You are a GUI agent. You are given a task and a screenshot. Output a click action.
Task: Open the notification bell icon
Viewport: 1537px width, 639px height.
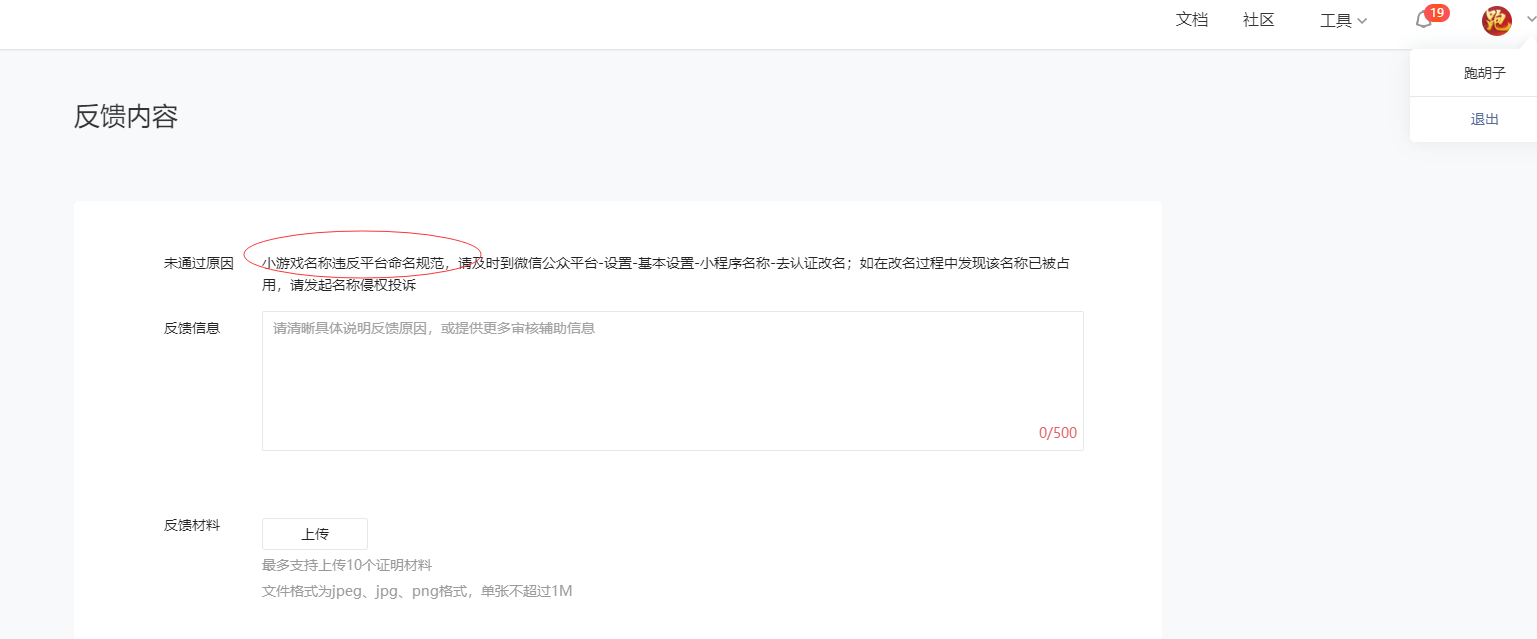(1423, 20)
